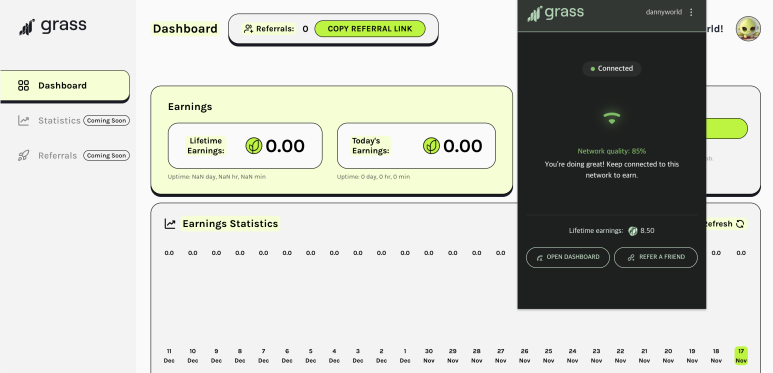The width and height of the screenshot is (773, 373).
Task: Copy the referral link
Action: pyautogui.click(x=370, y=29)
